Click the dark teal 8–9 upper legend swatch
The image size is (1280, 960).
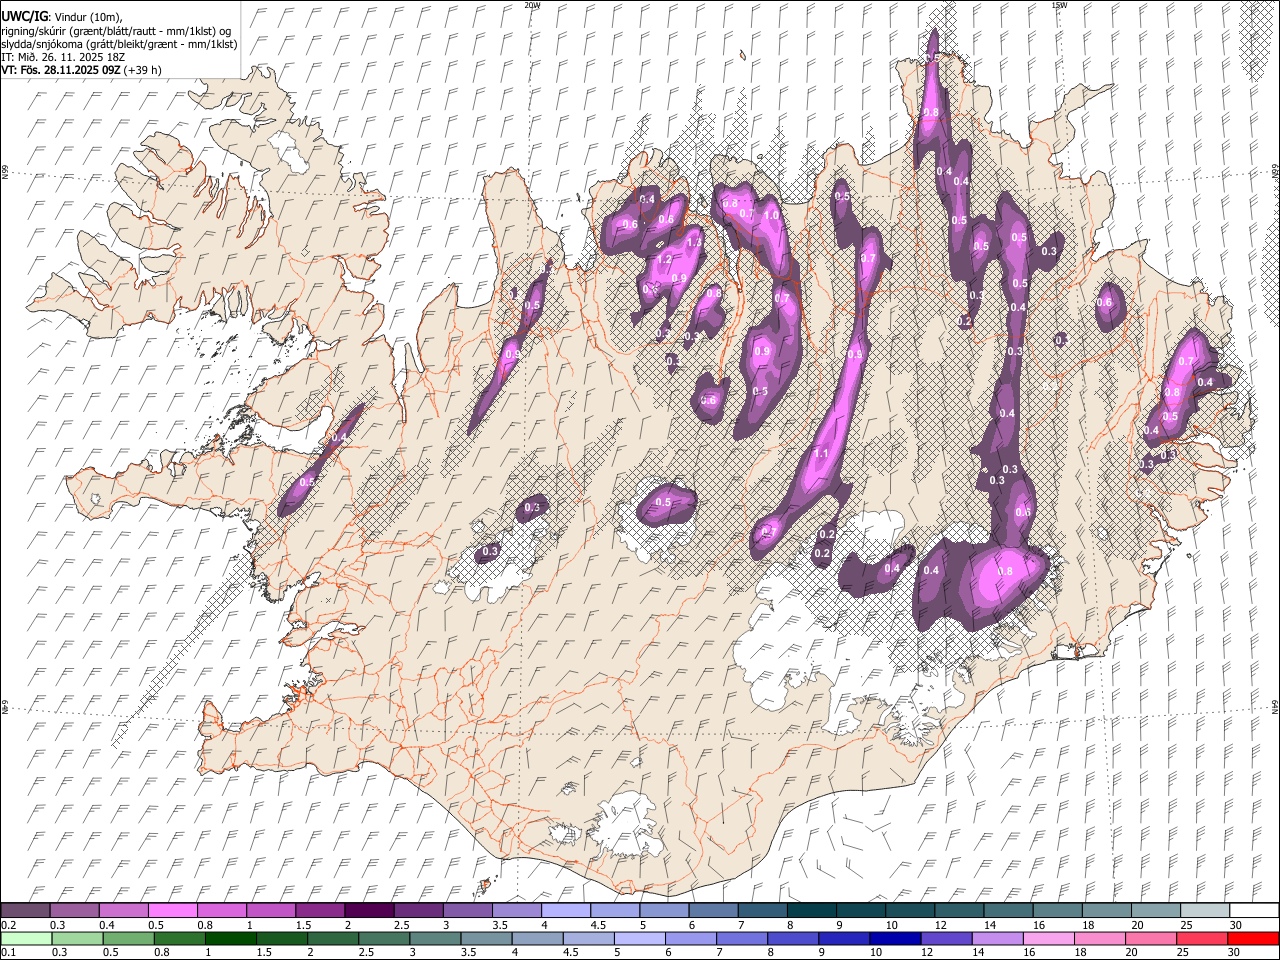tap(811, 910)
